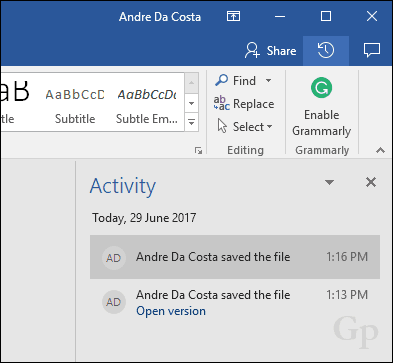This screenshot has height=363, width=393.
Task: Open Activity pane options dropdown arrow
Action: [x=329, y=182]
